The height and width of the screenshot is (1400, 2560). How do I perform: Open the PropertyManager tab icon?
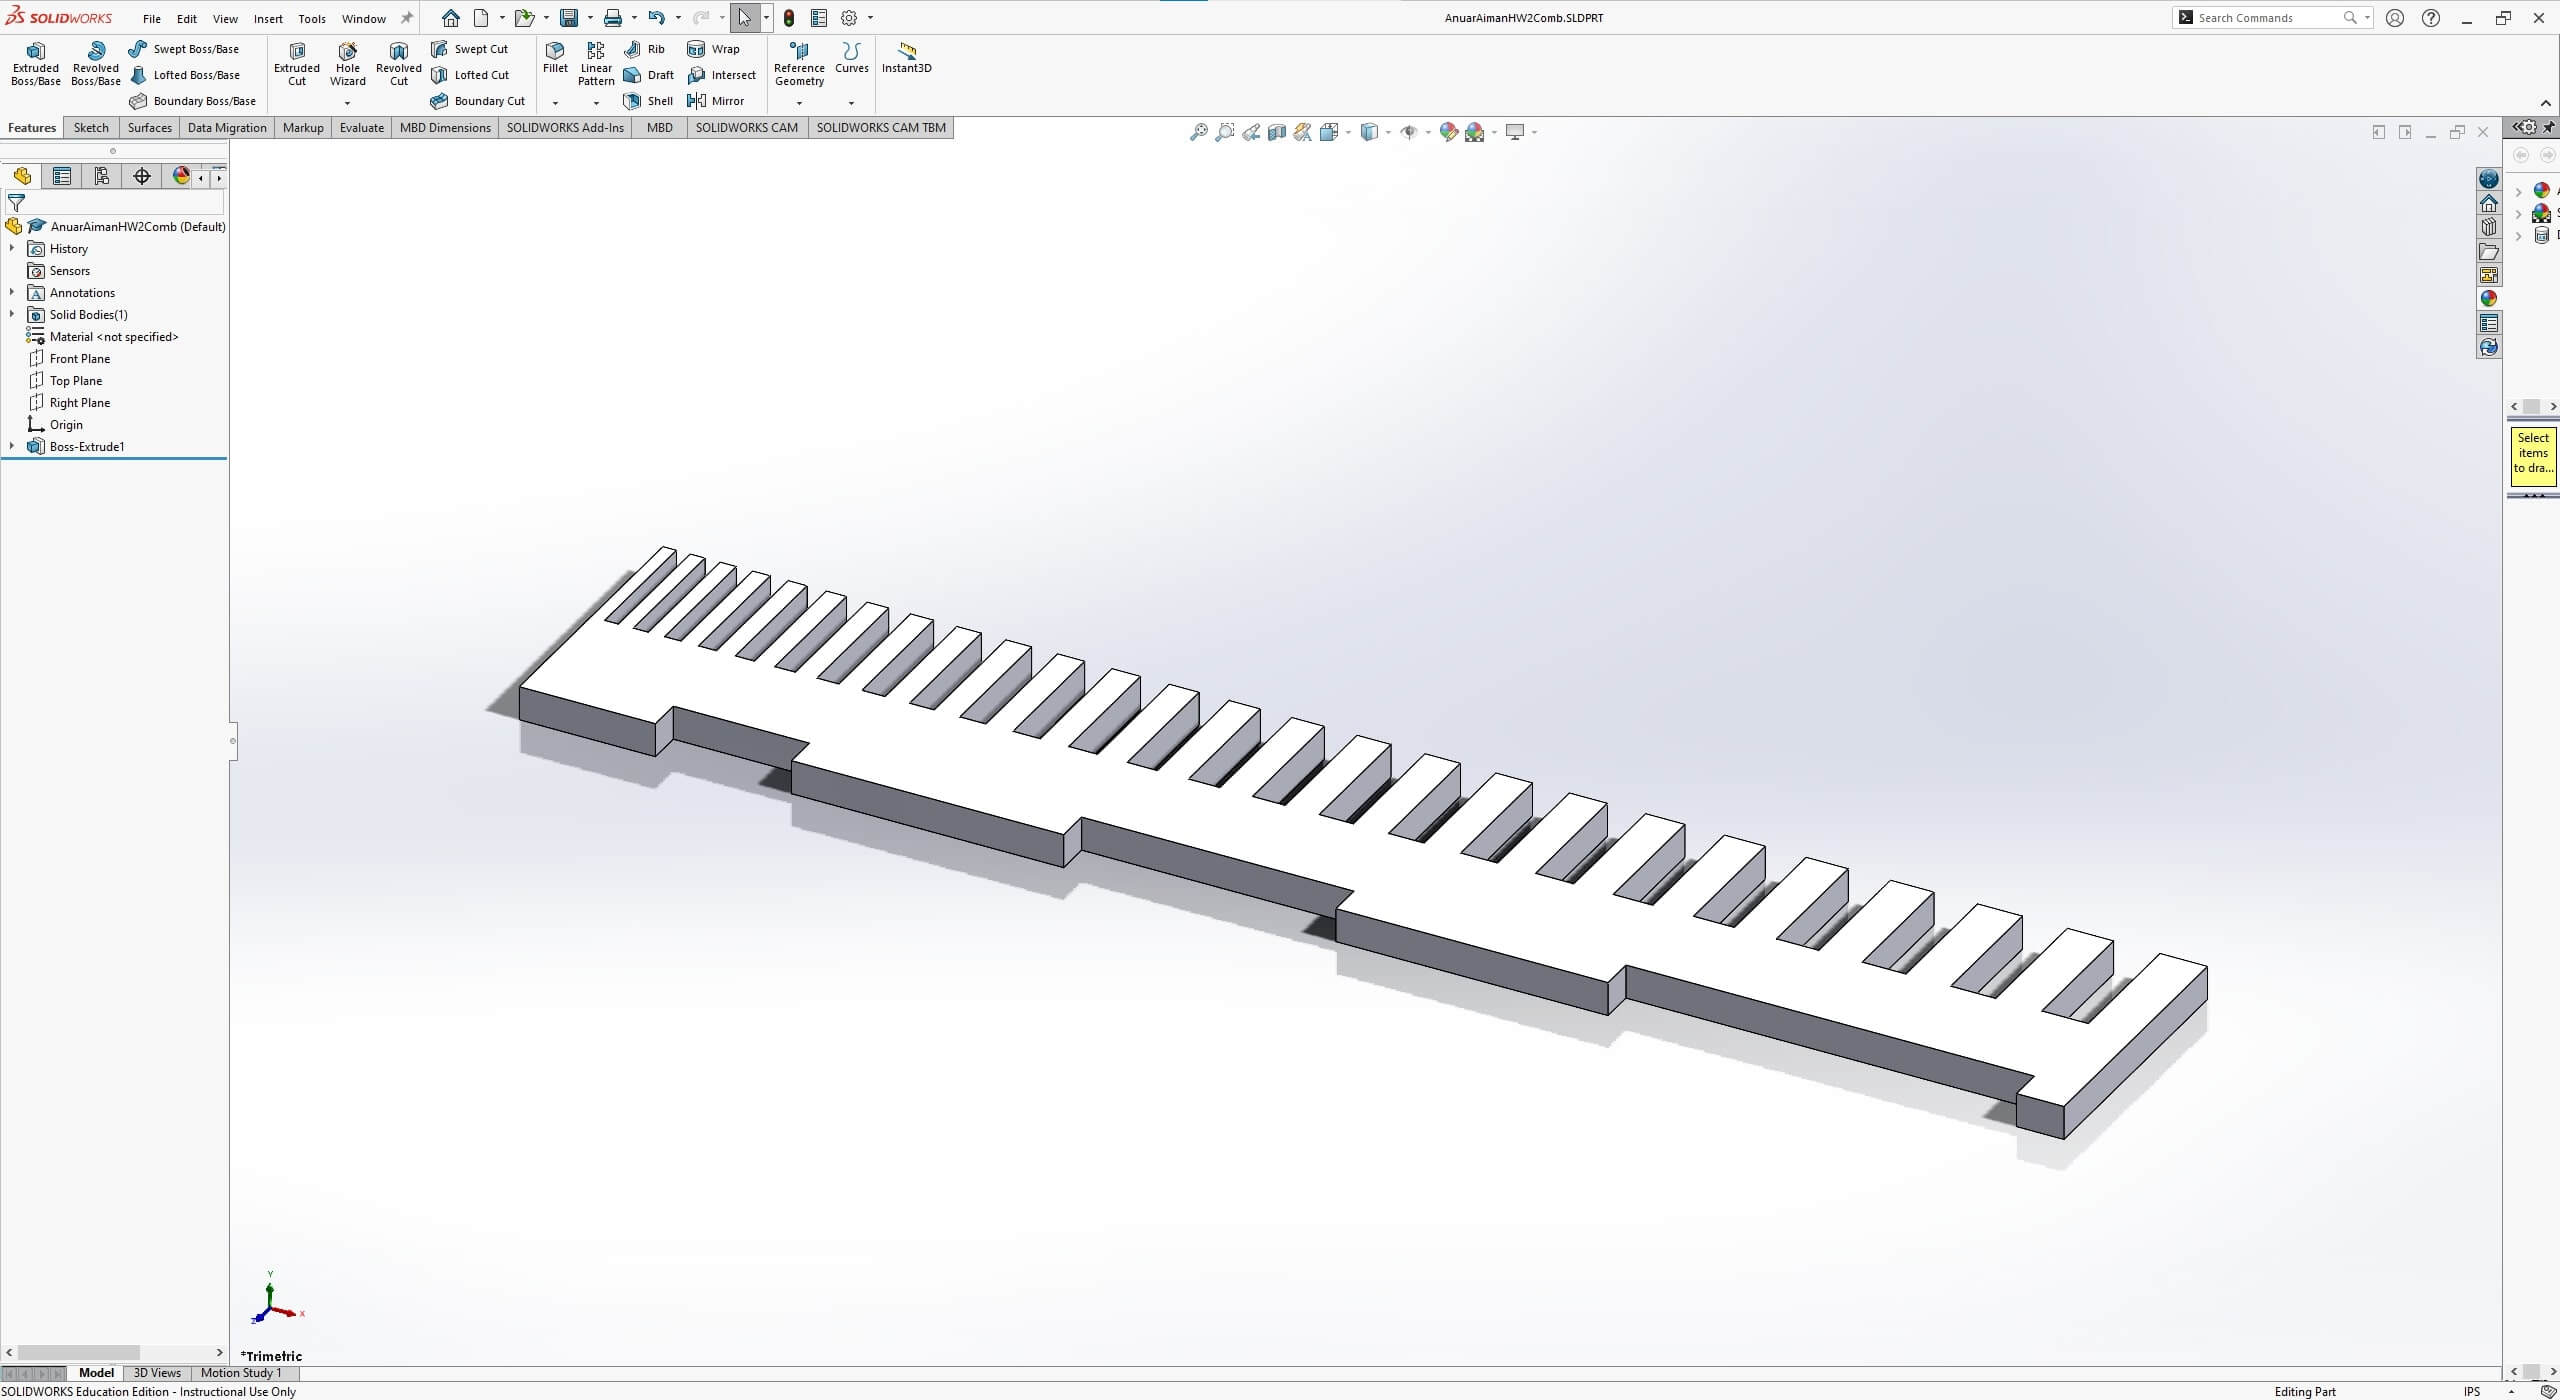pyautogui.click(x=62, y=176)
